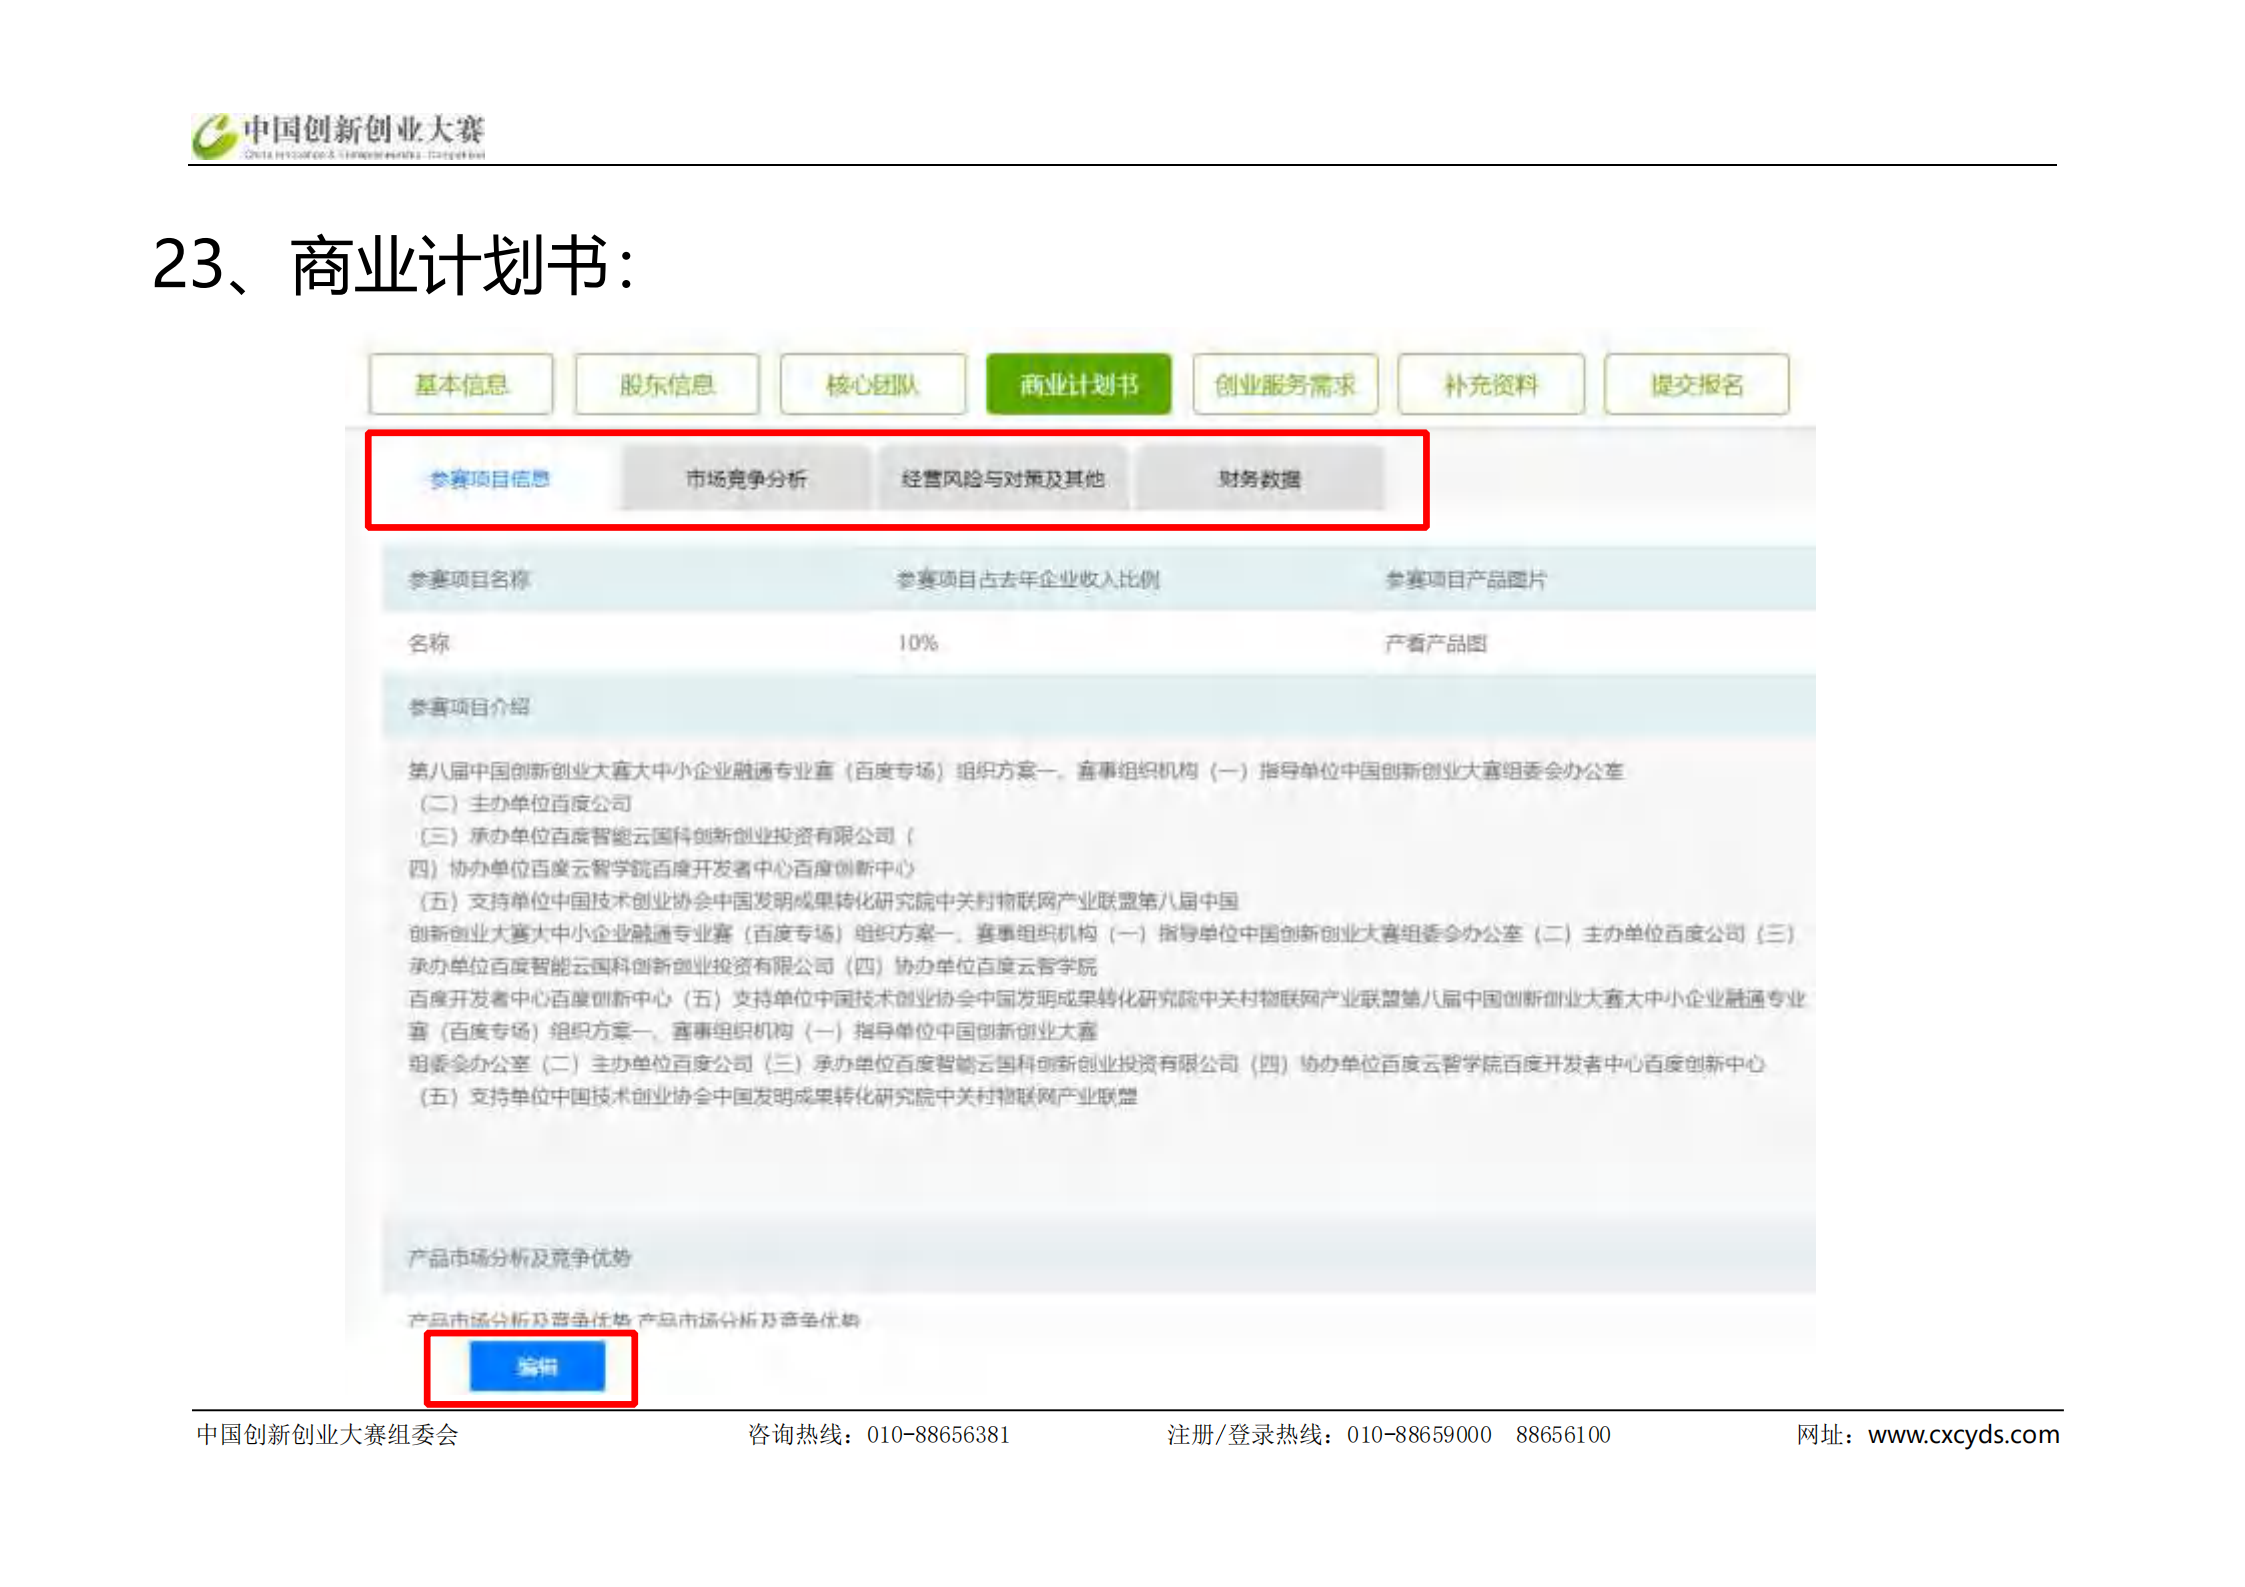The image size is (2245, 1587).
Task: Click the 提交报名 tab button
Action: click(1696, 385)
